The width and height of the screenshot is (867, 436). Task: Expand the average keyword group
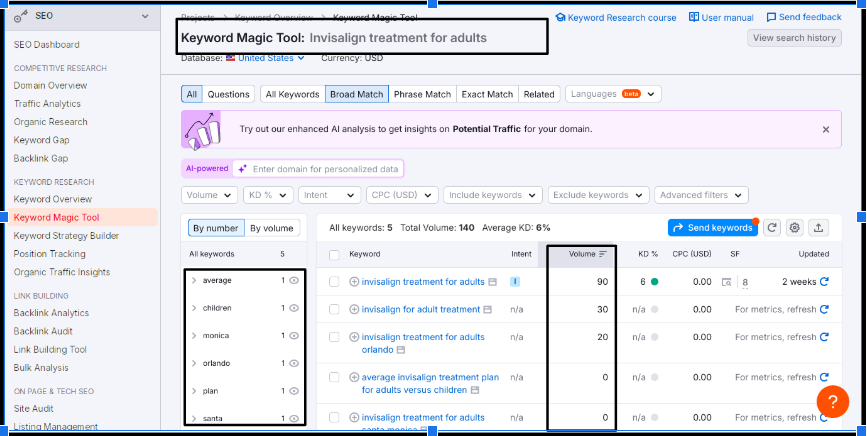(x=194, y=281)
